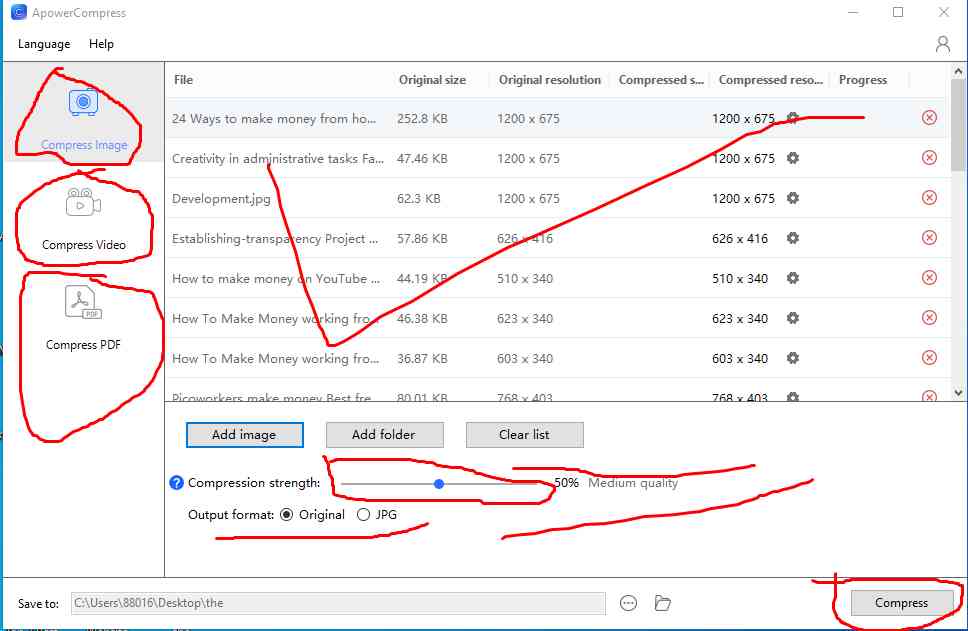Open settings gear for Development.jpg
This screenshot has height=631, width=968.
pos(793,198)
